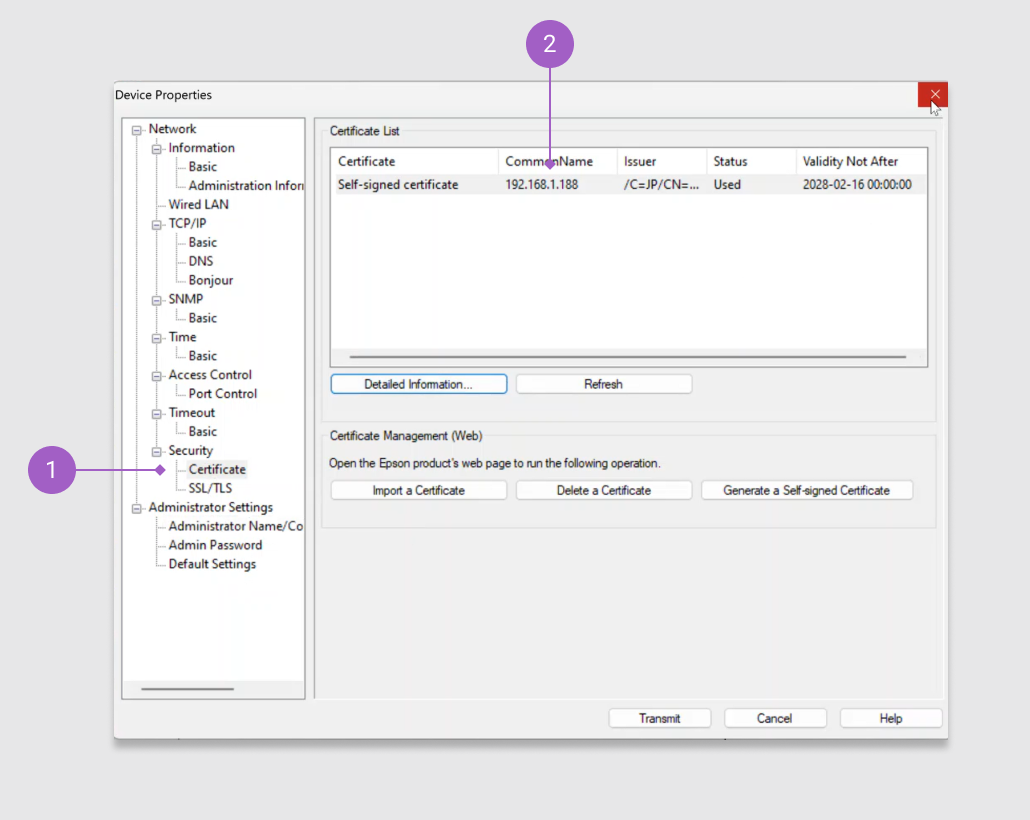The height and width of the screenshot is (820, 1030).
Task: Collapse the Administrator Settings tree node
Action: (137, 509)
